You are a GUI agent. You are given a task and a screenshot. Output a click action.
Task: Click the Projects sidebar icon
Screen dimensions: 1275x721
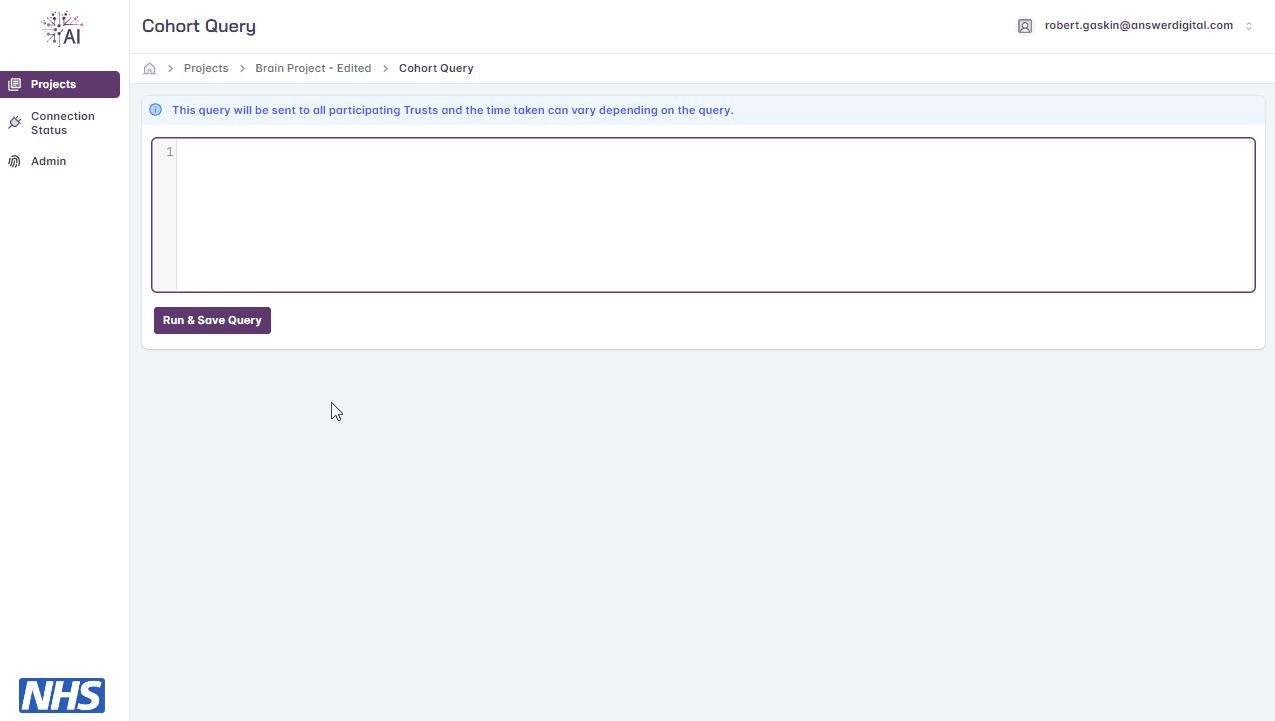14,84
